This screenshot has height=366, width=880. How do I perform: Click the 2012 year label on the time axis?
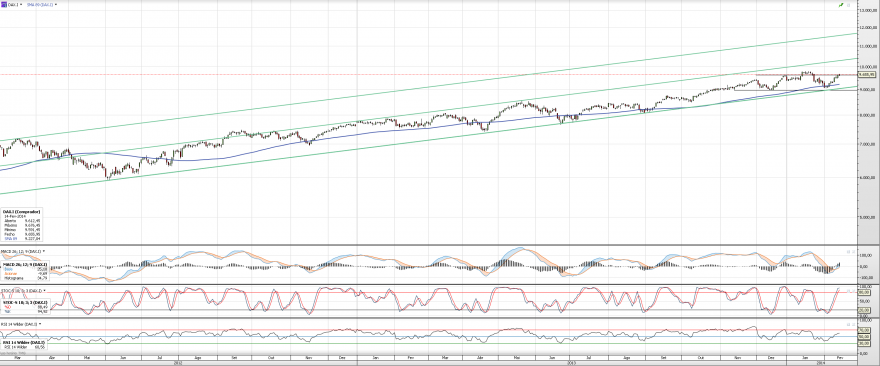click(x=178, y=363)
